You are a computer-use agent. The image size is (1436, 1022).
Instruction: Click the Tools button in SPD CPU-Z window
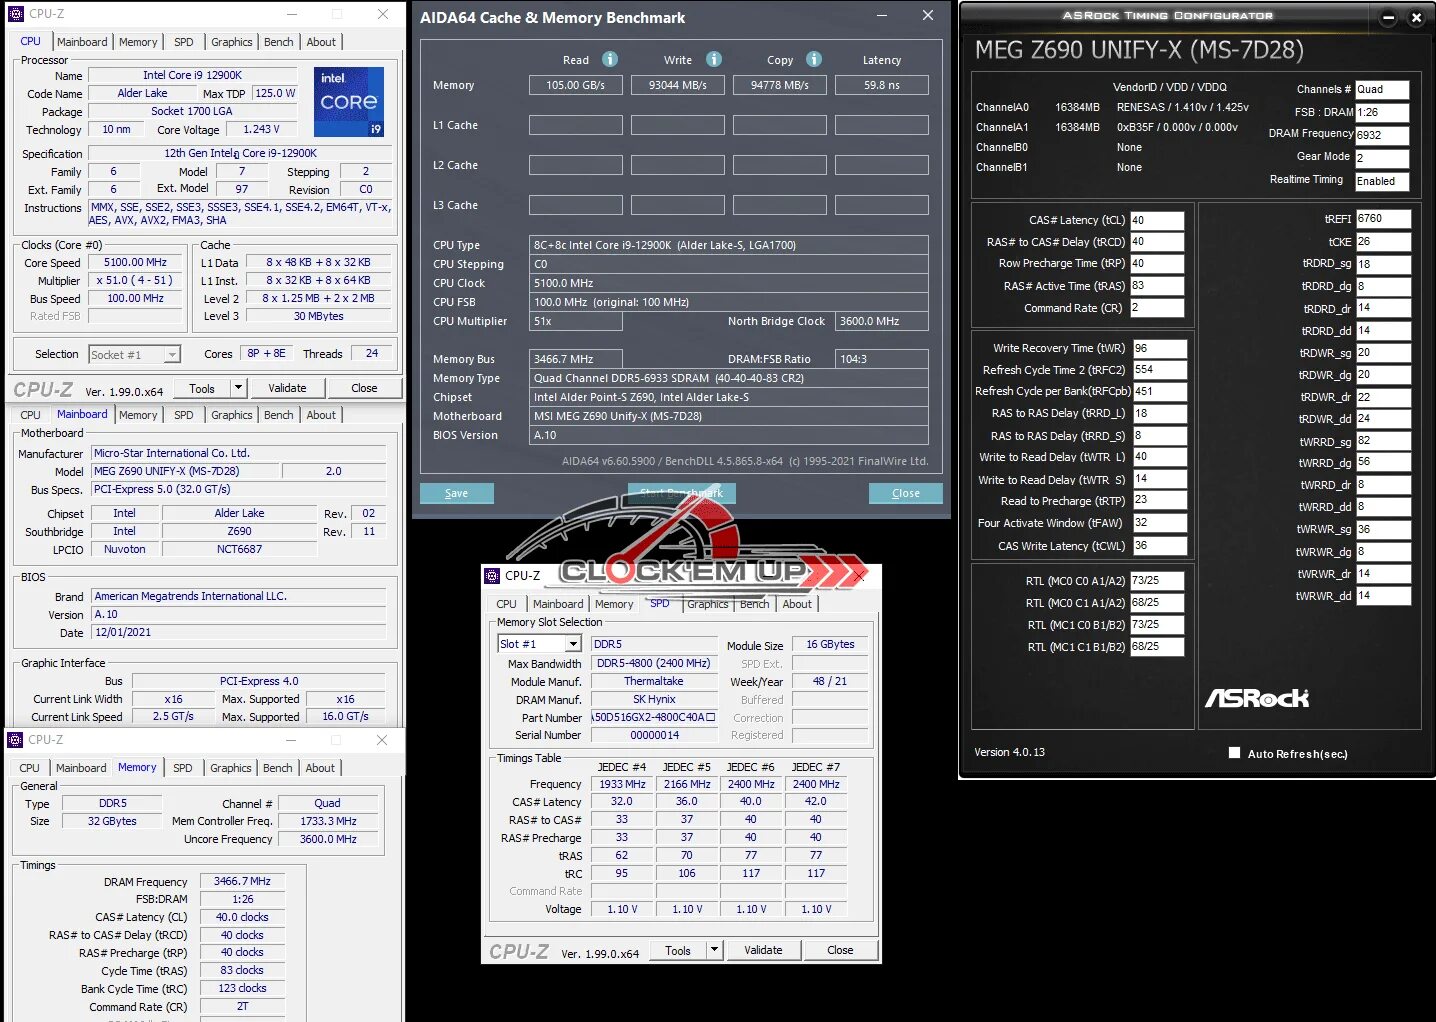[678, 950]
